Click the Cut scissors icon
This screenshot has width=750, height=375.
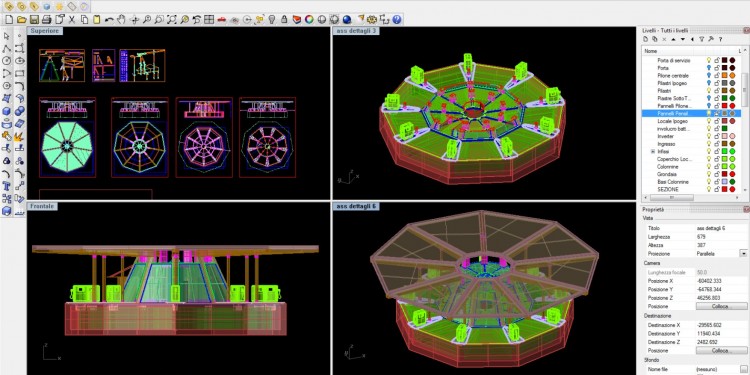click(72, 20)
